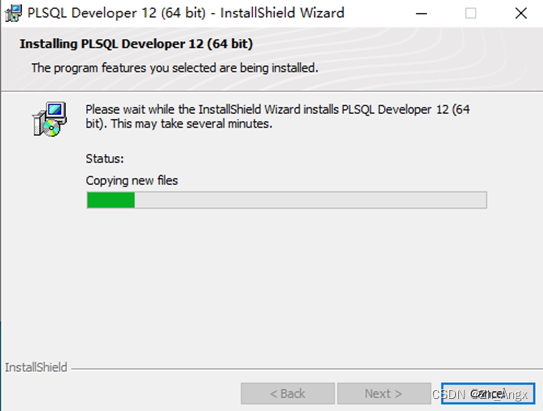Click 'The program features you selected' subtitle

coord(175,68)
